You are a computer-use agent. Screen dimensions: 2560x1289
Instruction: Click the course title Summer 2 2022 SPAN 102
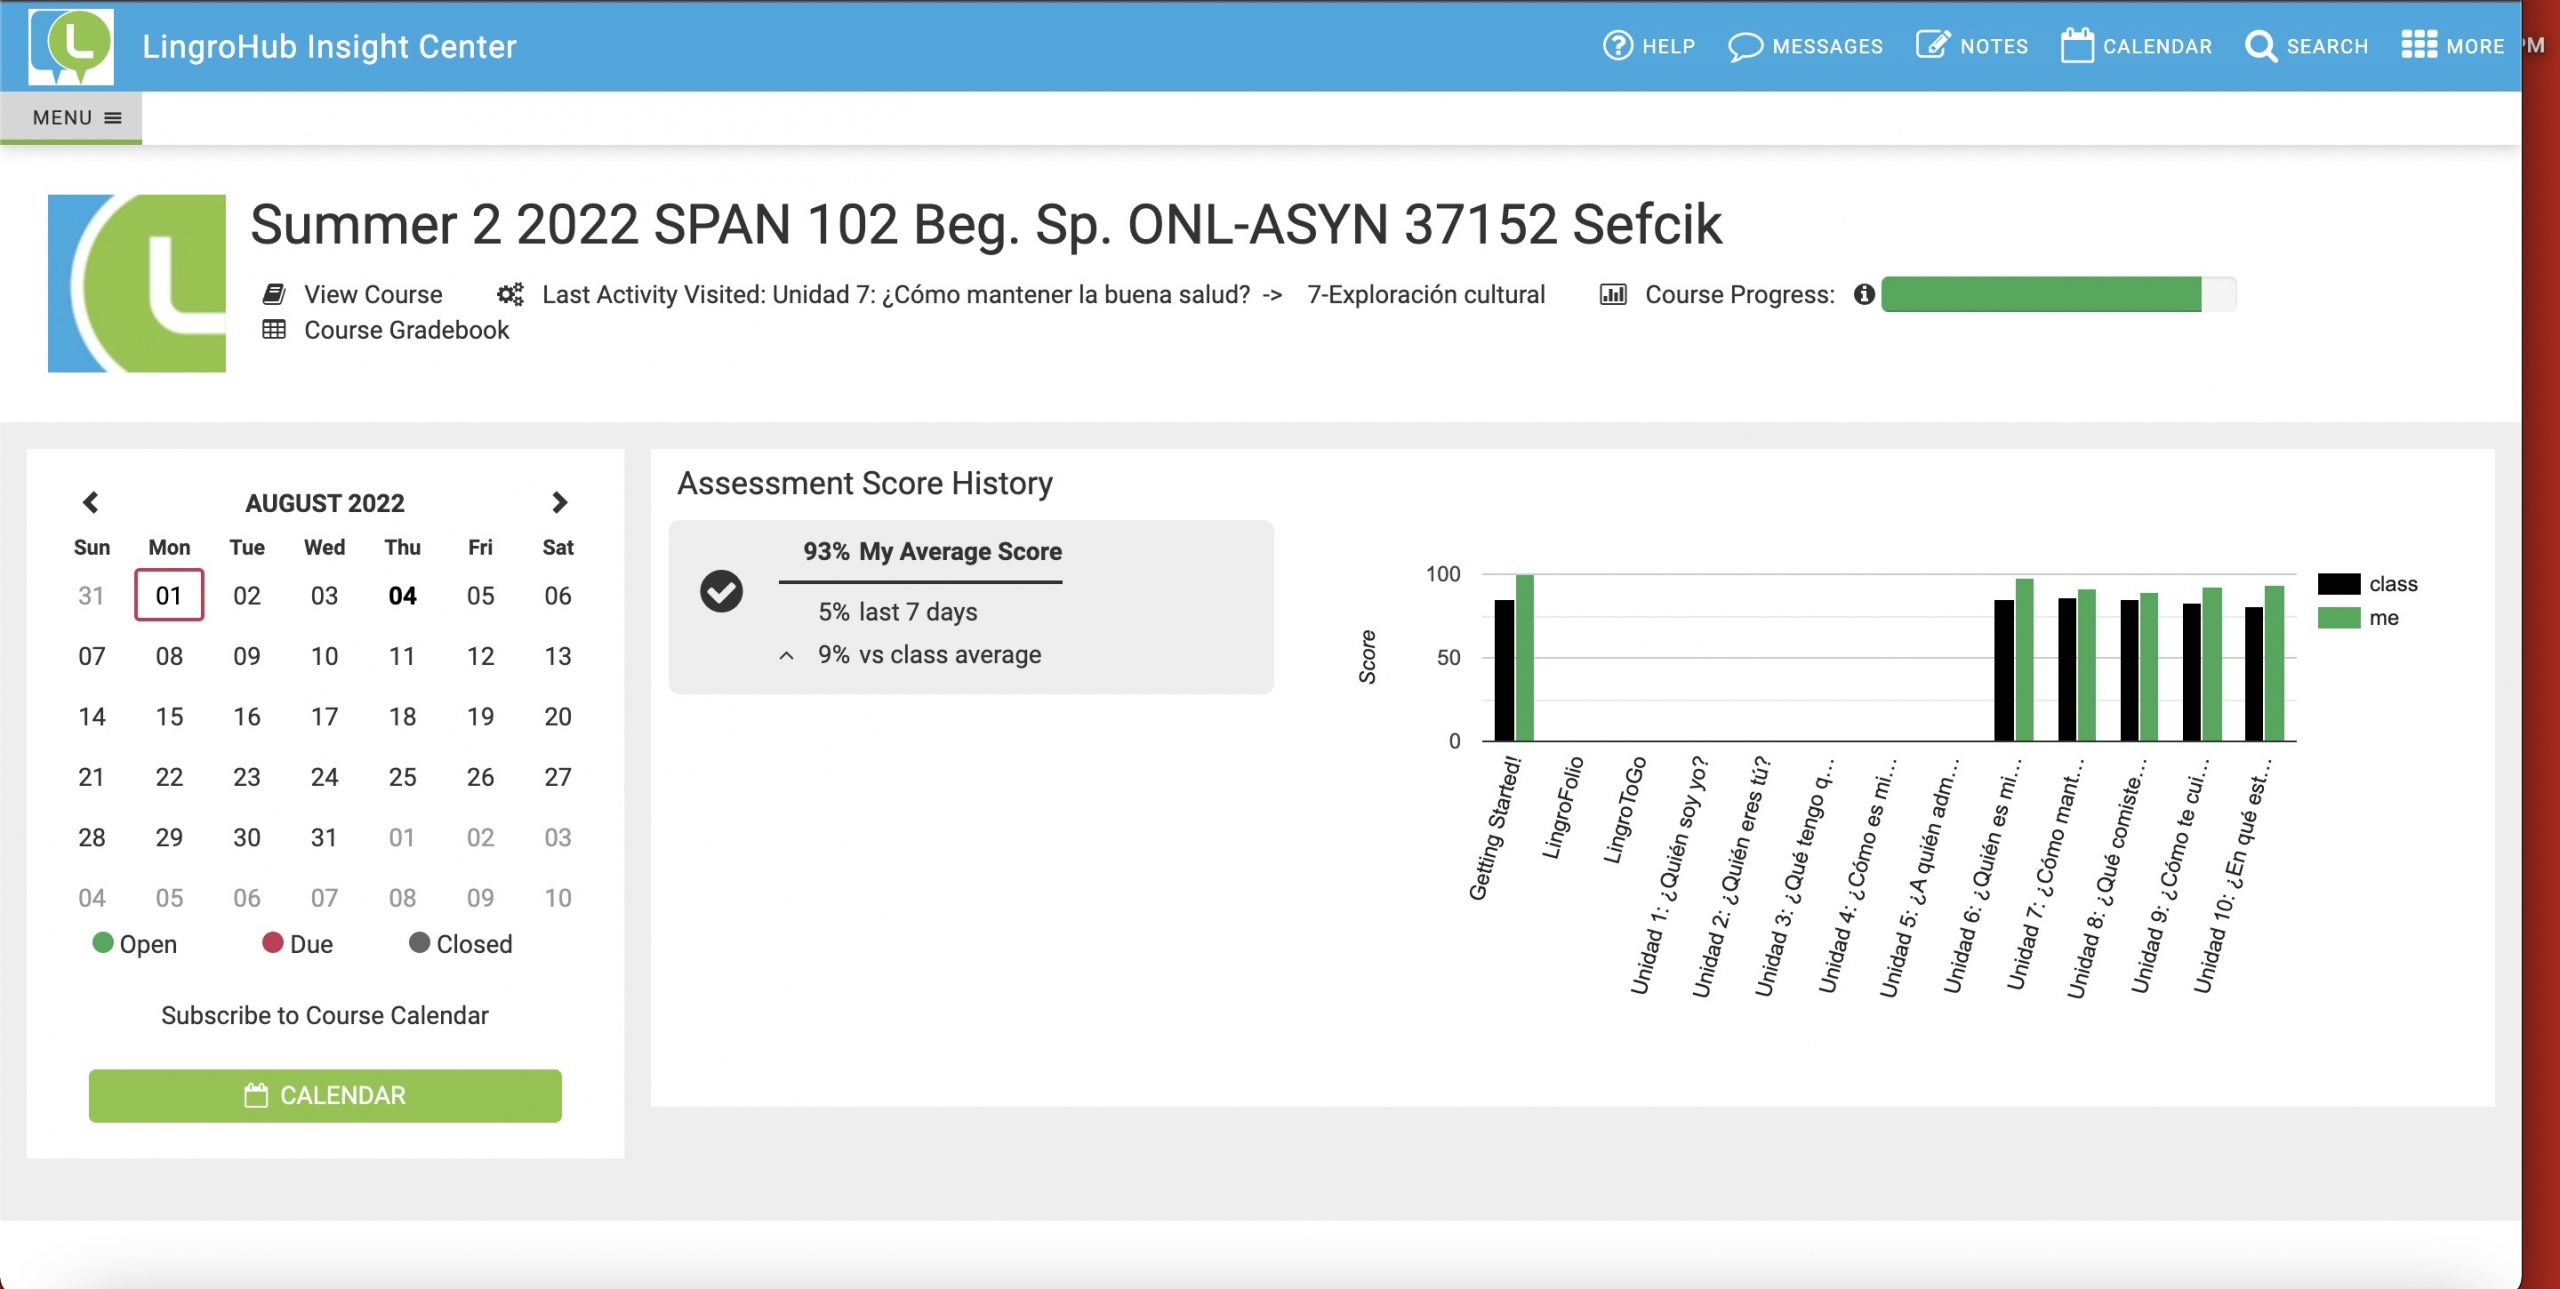(x=986, y=224)
